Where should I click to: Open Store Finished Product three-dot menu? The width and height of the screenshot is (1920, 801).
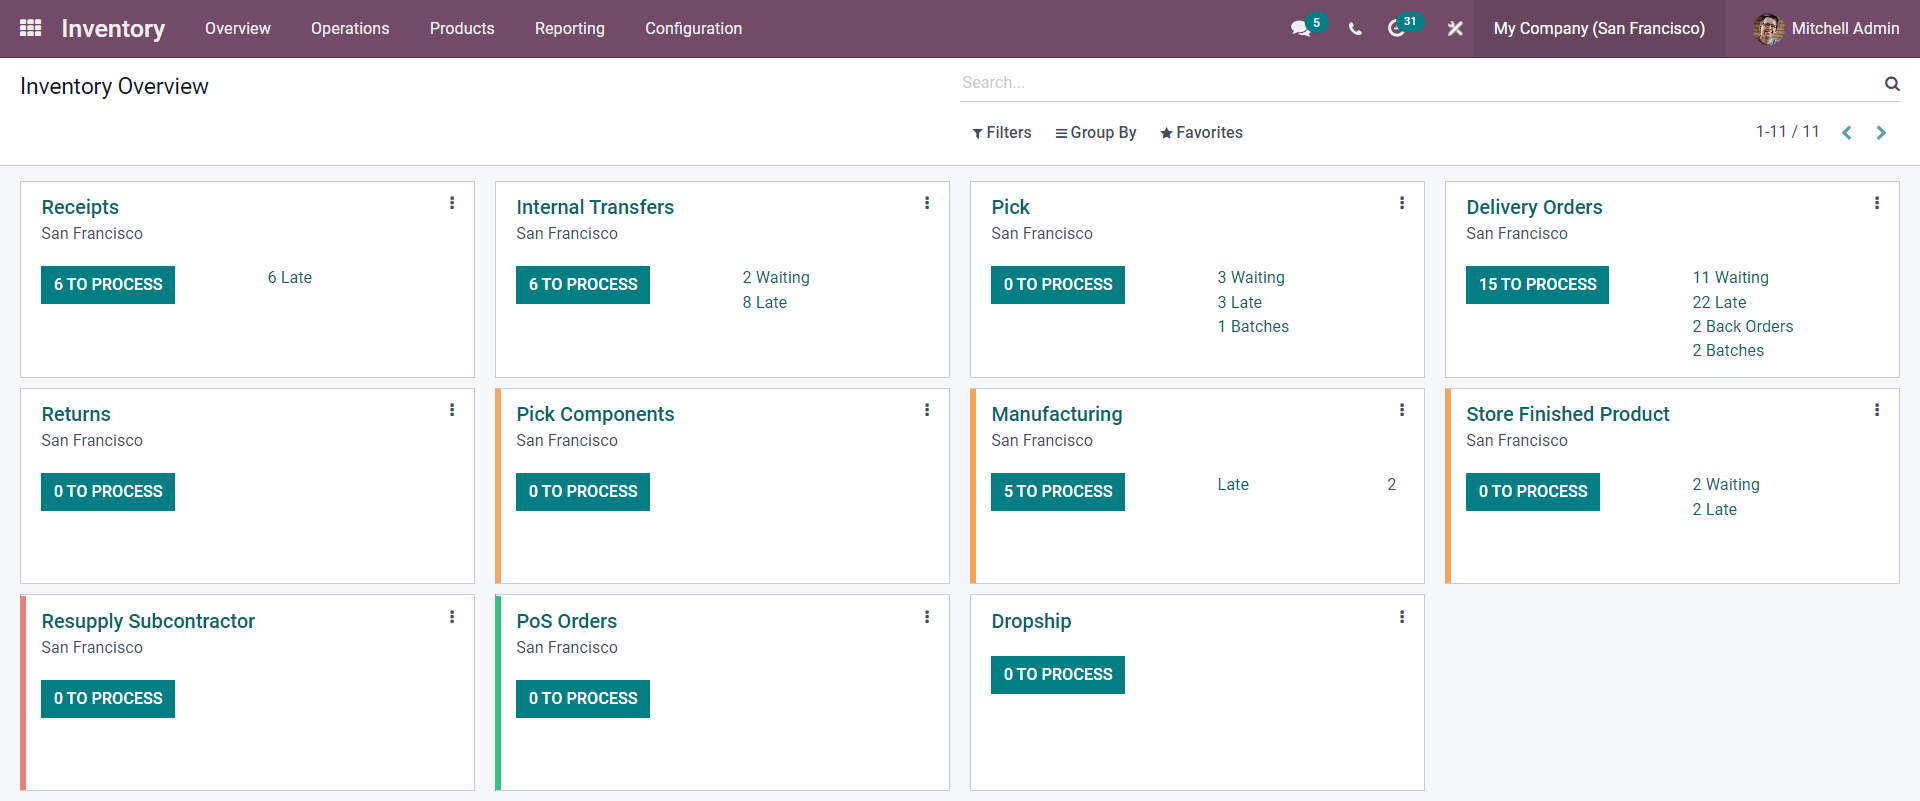(x=1877, y=410)
